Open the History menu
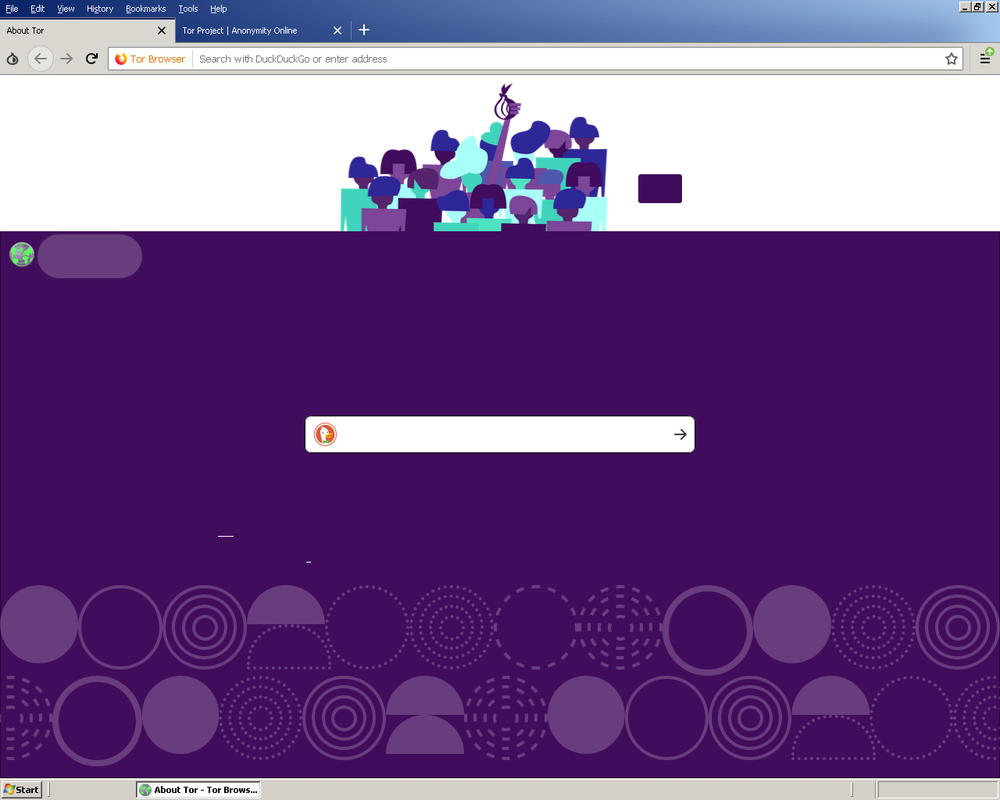Viewport: 1000px width, 800px height. coord(99,9)
